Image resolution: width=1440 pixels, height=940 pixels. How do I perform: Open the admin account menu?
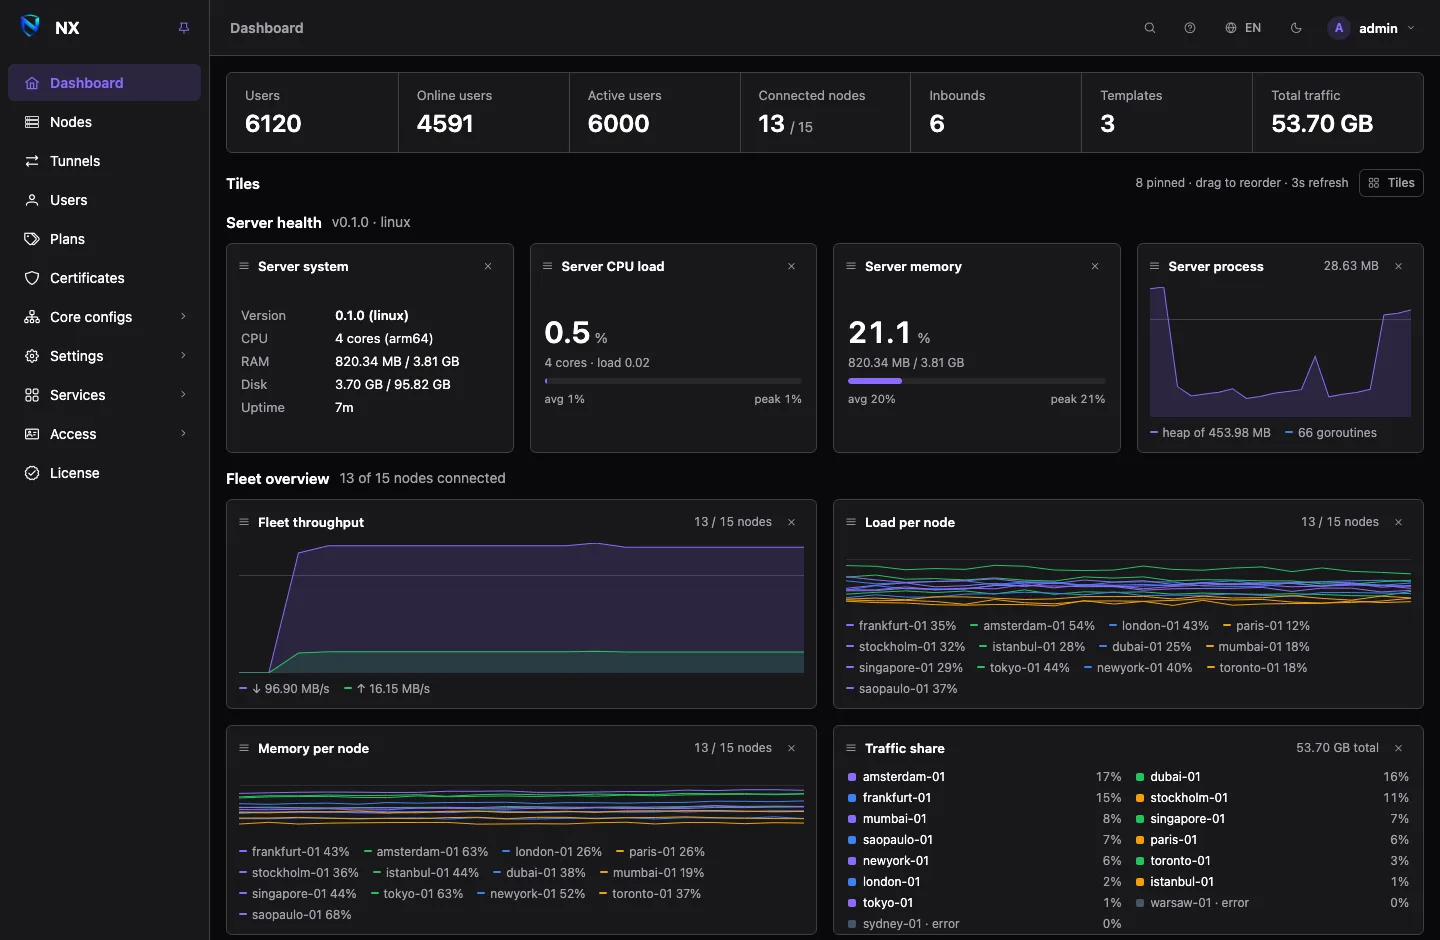1371,28
